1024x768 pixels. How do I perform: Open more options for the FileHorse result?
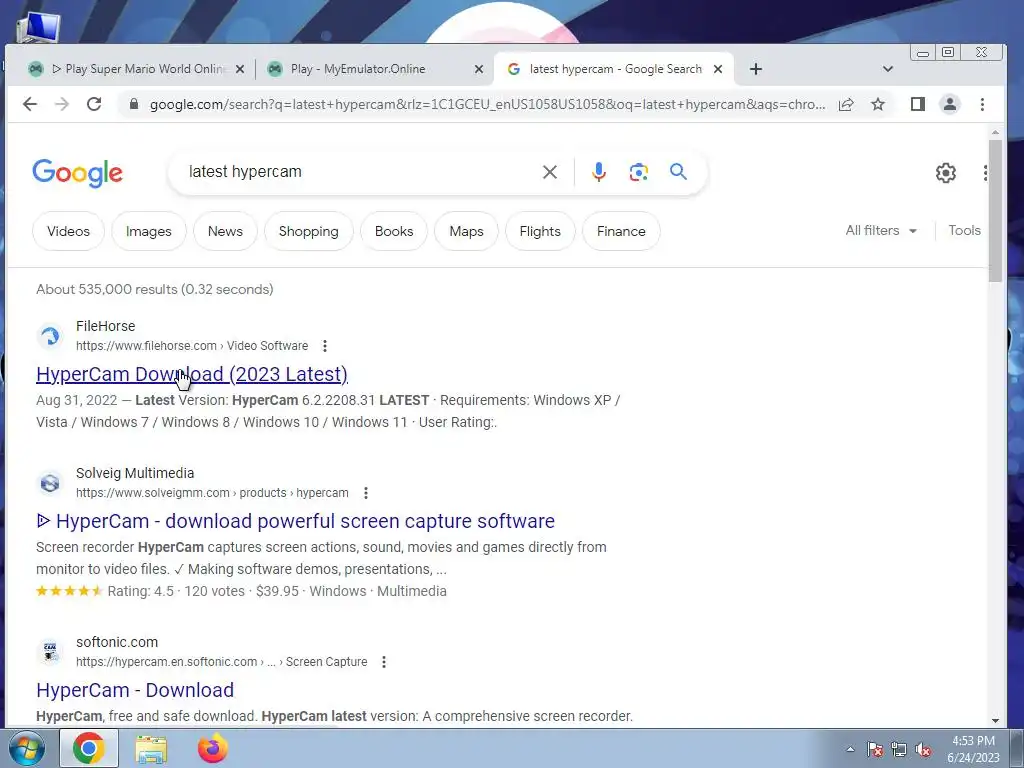coord(325,346)
